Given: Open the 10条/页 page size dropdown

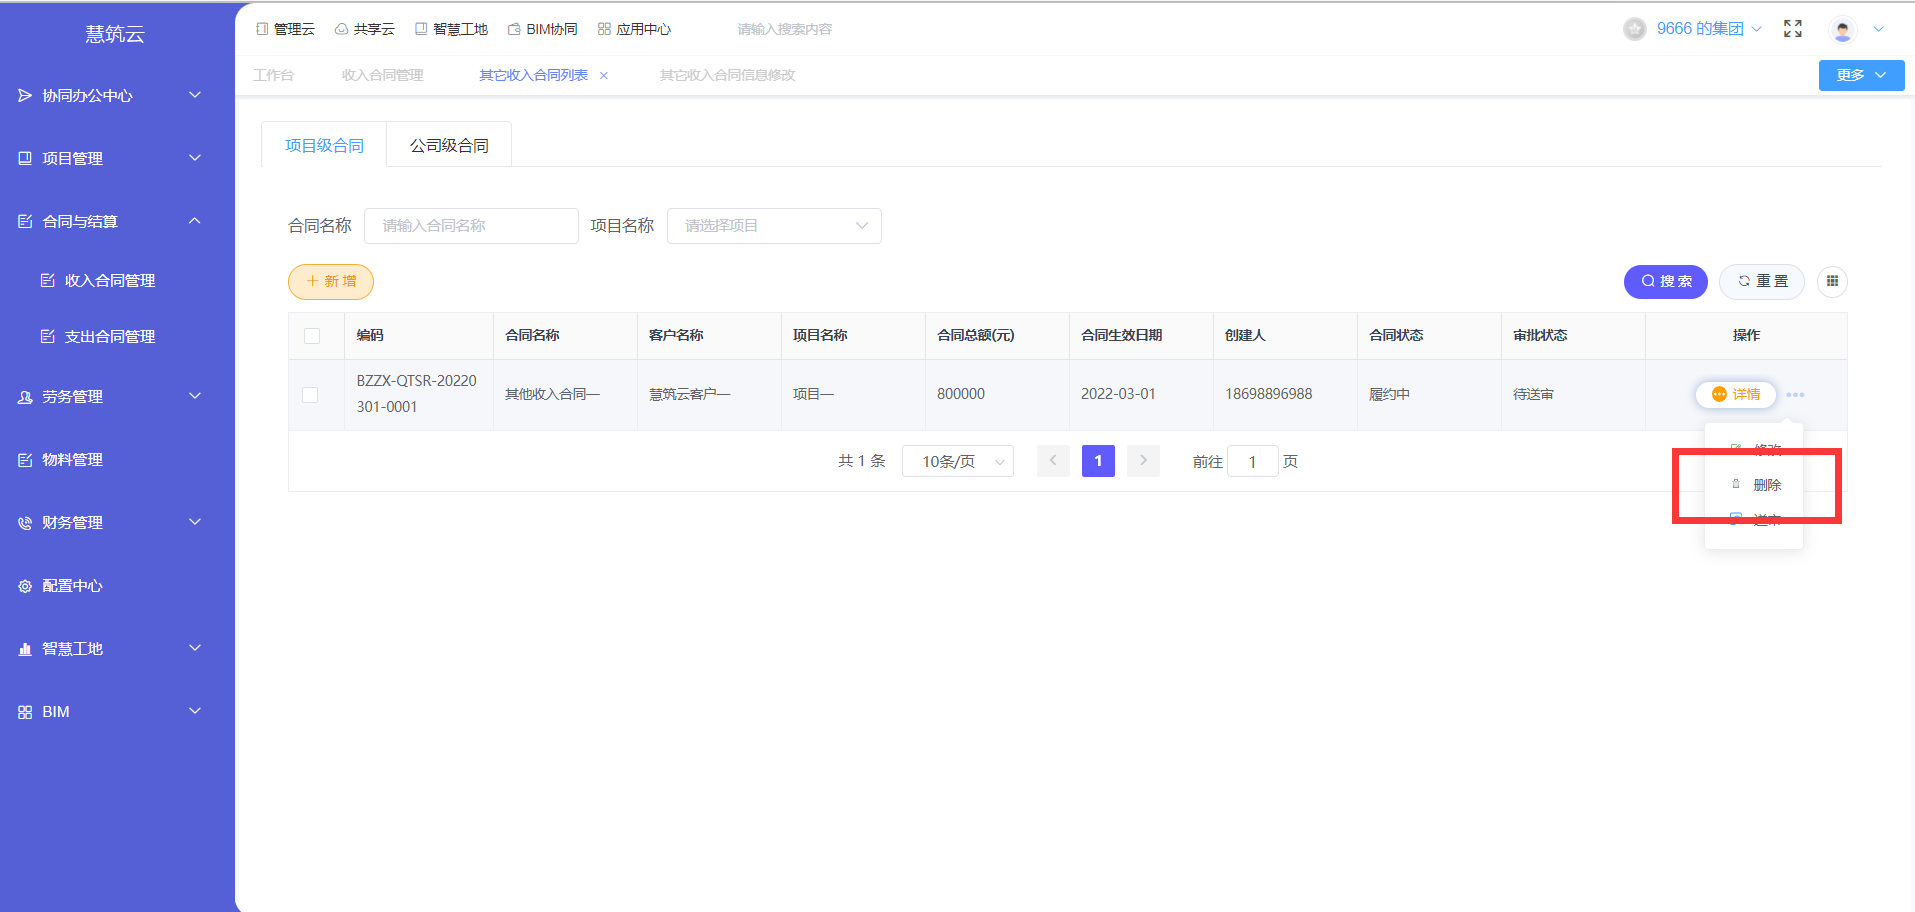Looking at the screenshot, I should [x=958, y=461].
